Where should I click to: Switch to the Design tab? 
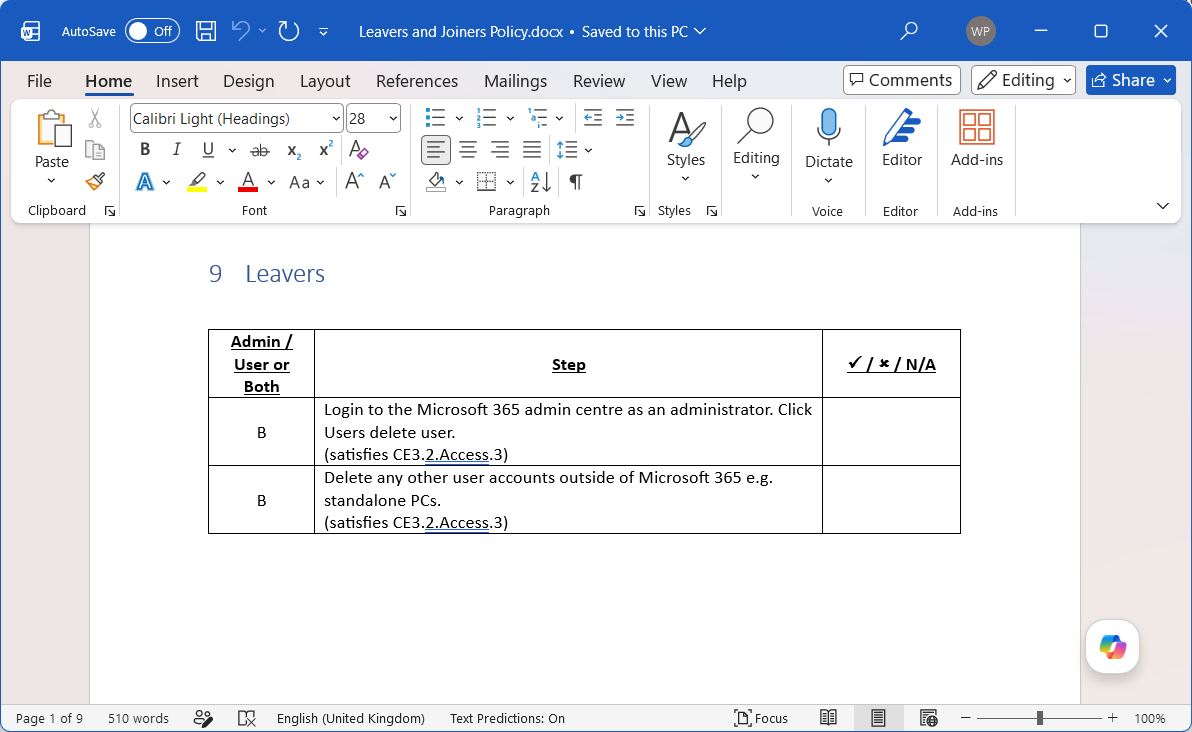(x=249, y=81)
